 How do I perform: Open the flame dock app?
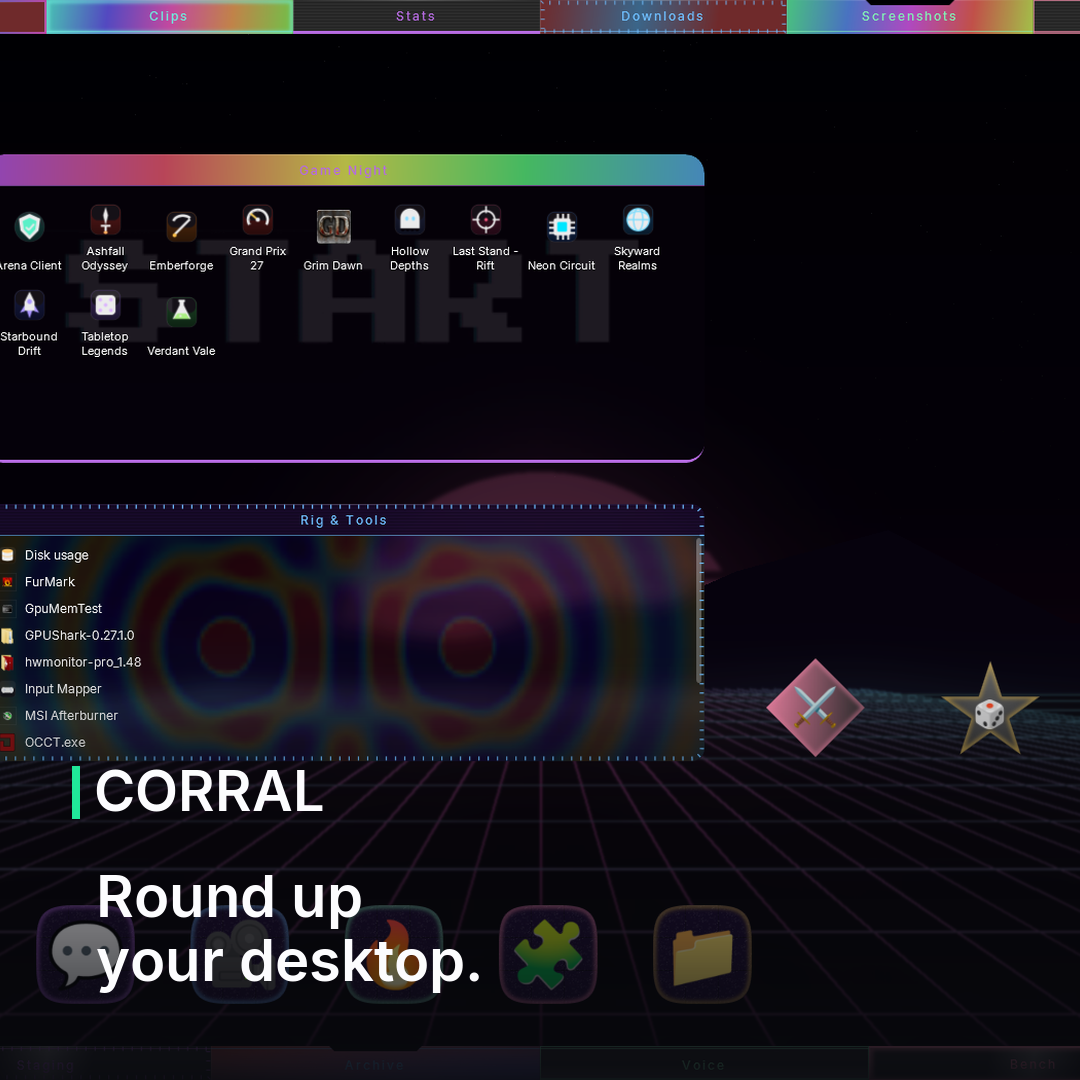(x=393, y=954)
